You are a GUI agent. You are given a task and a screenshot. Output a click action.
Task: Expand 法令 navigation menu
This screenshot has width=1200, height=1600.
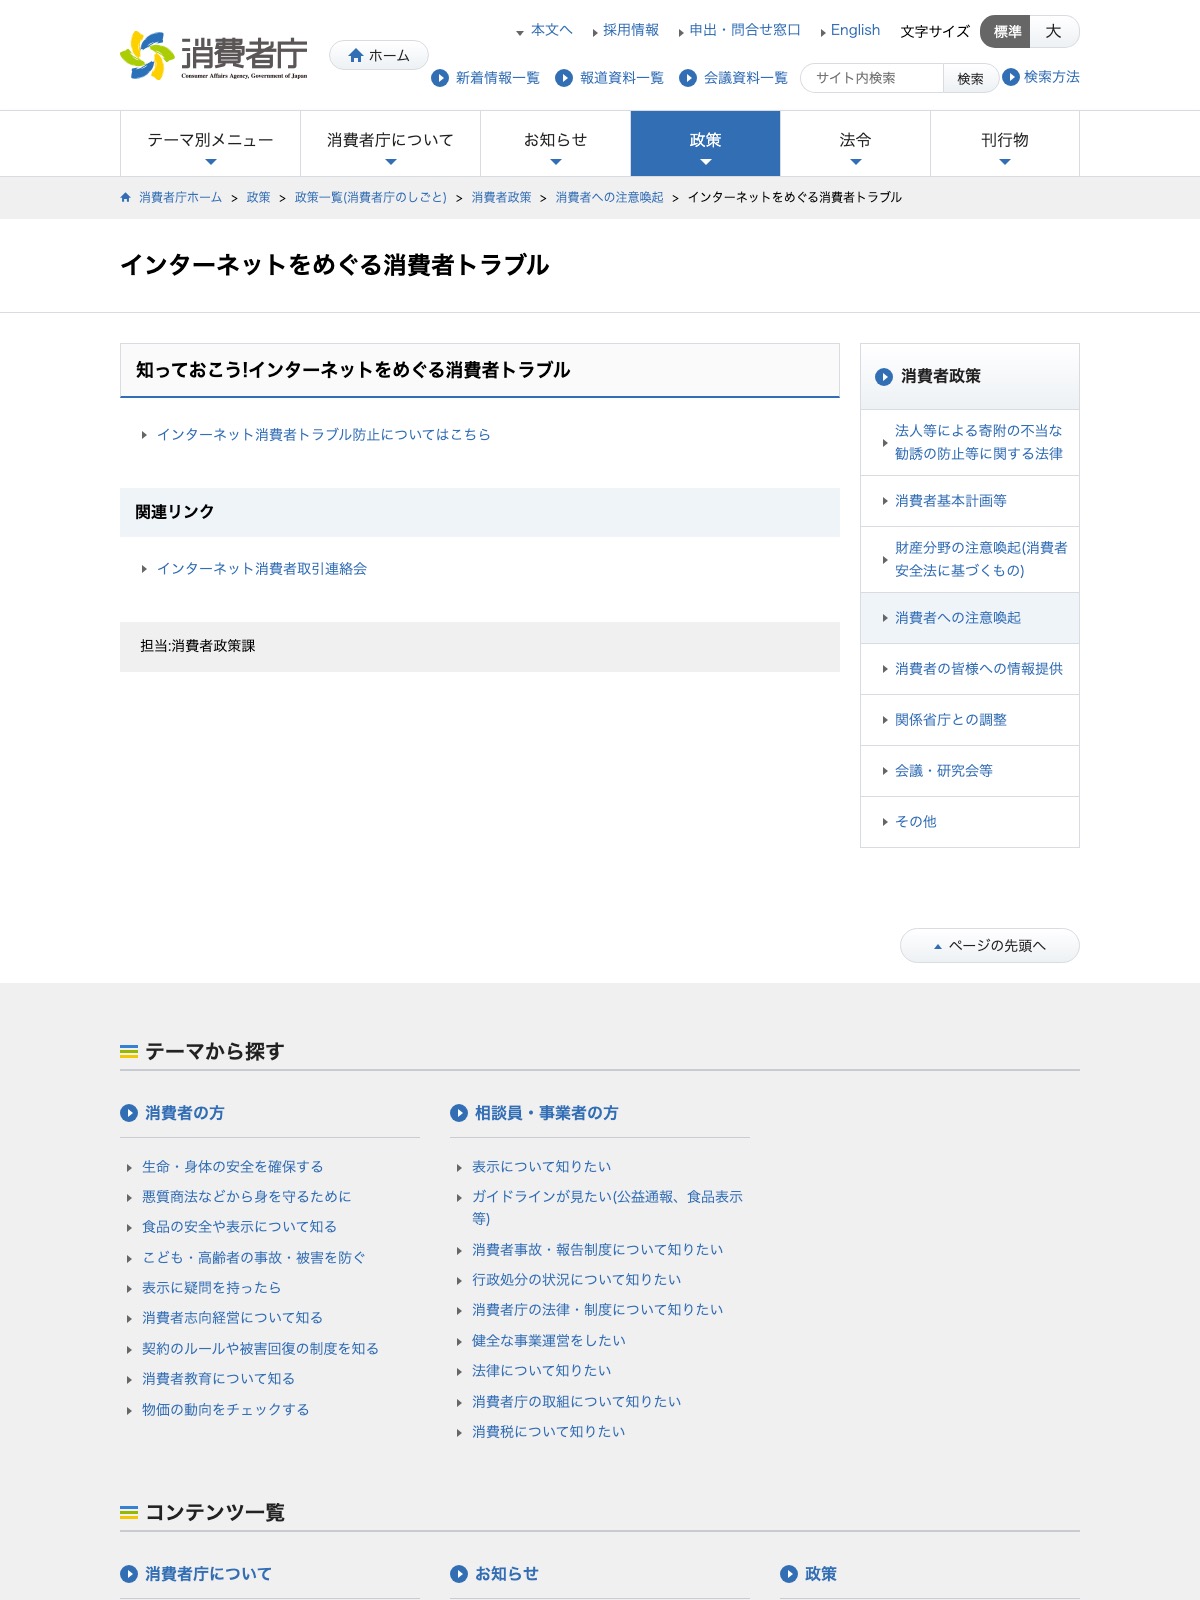855,144
